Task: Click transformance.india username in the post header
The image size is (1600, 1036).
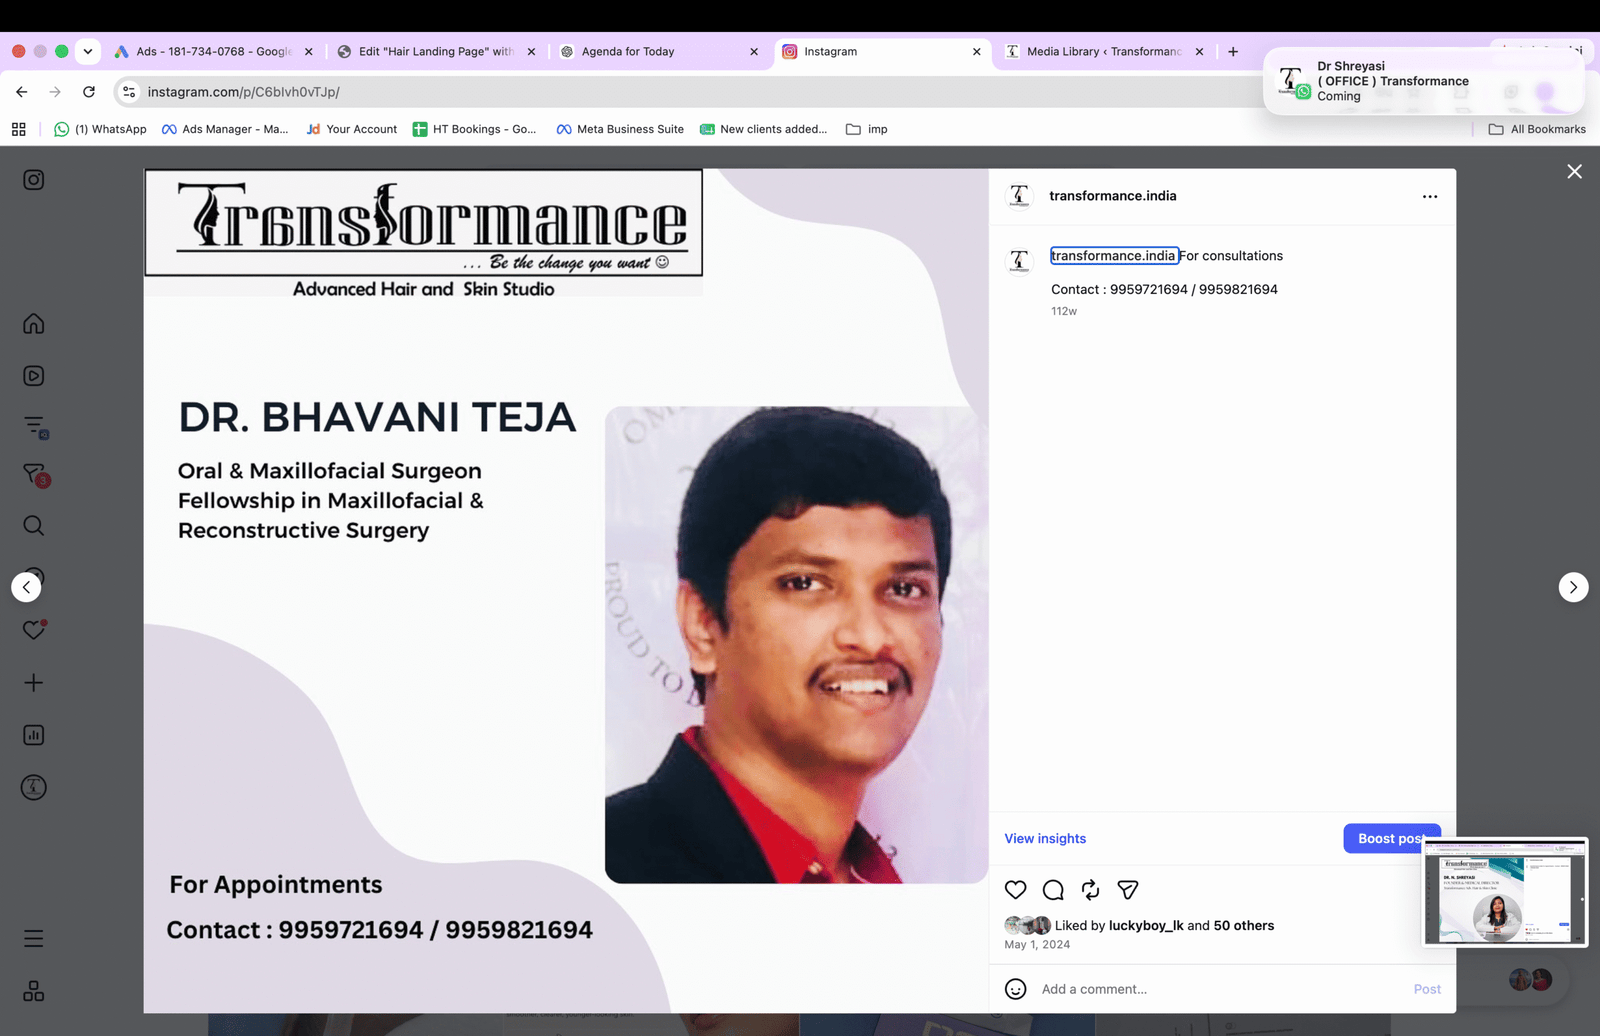Action: click(x=1112, y=196)
